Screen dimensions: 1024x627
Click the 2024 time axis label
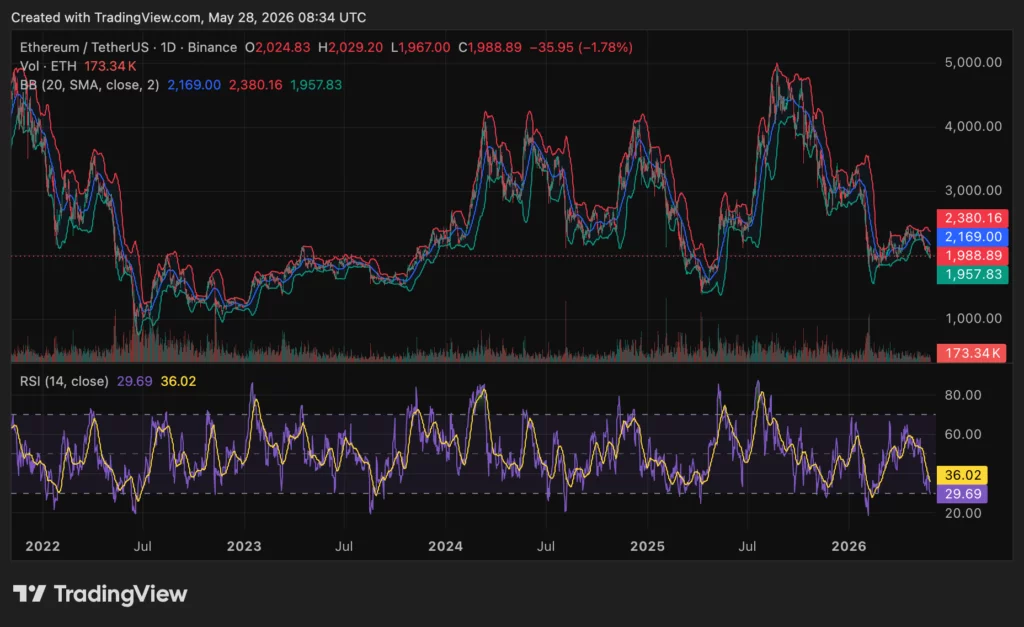445,547
